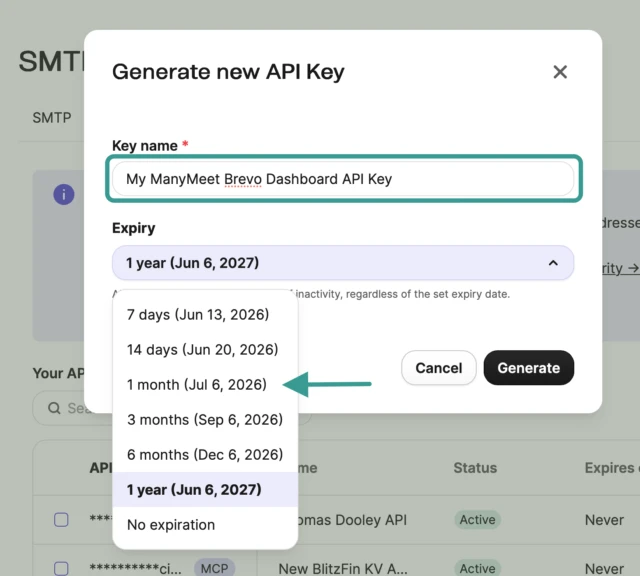Select 1 year (Jun 6, 2027) option in list

[x=205, y=489]
